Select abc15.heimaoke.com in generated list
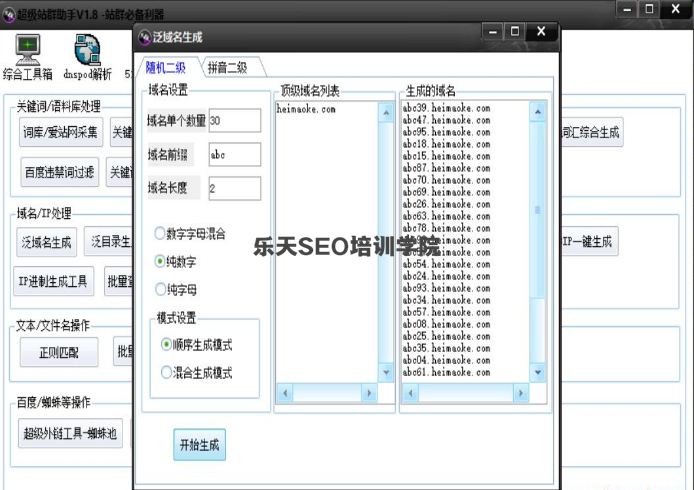The image size is (694, 490). pos(447,156)
